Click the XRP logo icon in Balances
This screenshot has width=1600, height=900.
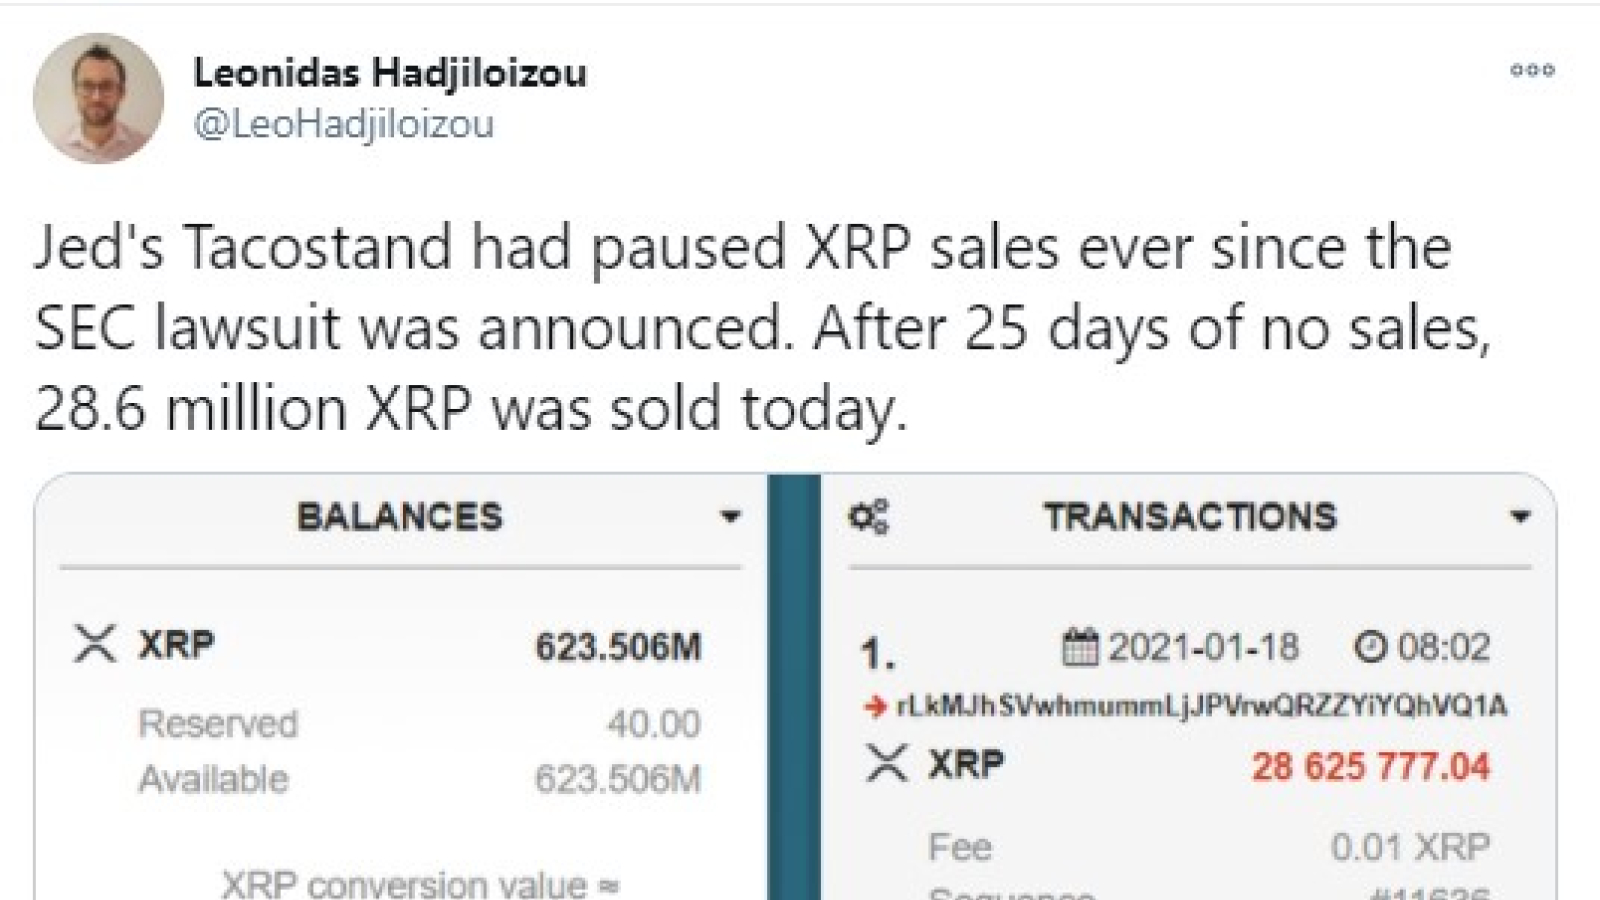pyautogui.click(x=95, y=643)
